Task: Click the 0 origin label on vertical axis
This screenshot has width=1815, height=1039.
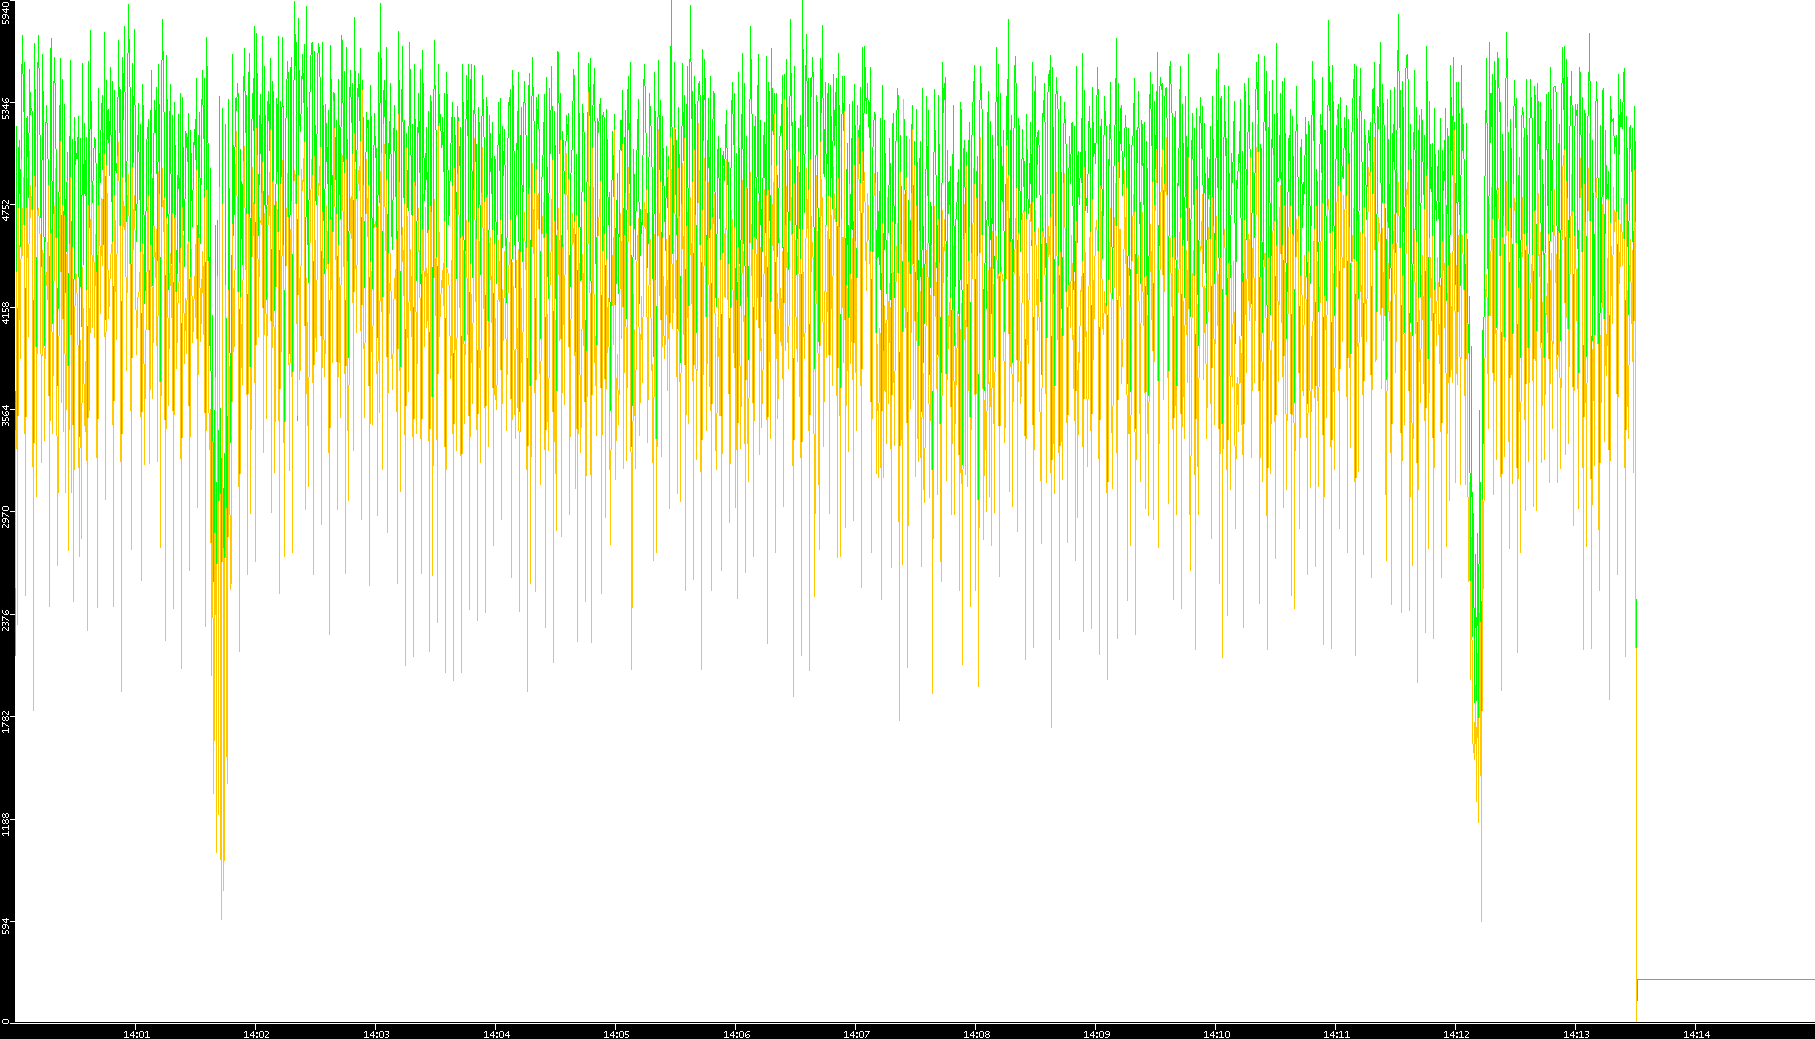Action: 6,1020
